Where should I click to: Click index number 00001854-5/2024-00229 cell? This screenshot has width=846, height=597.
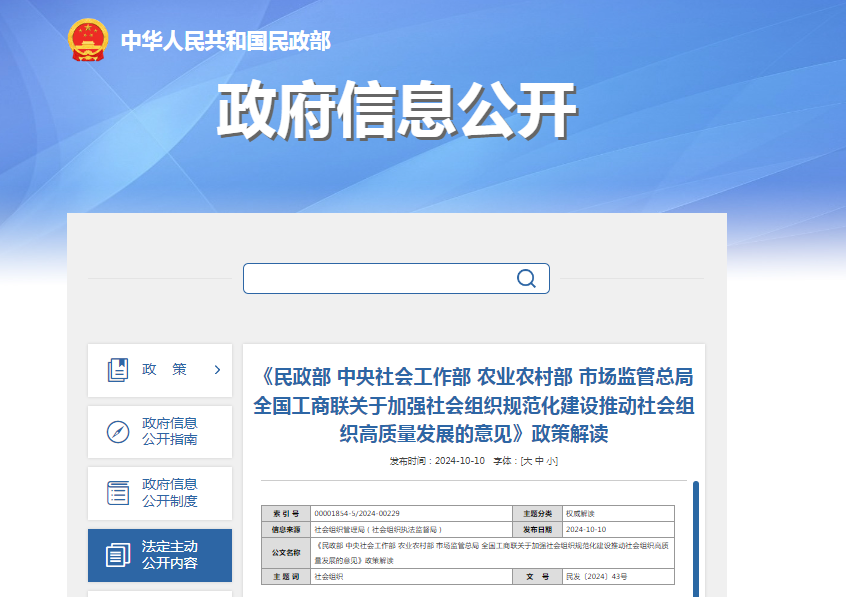tap(411, 513)
